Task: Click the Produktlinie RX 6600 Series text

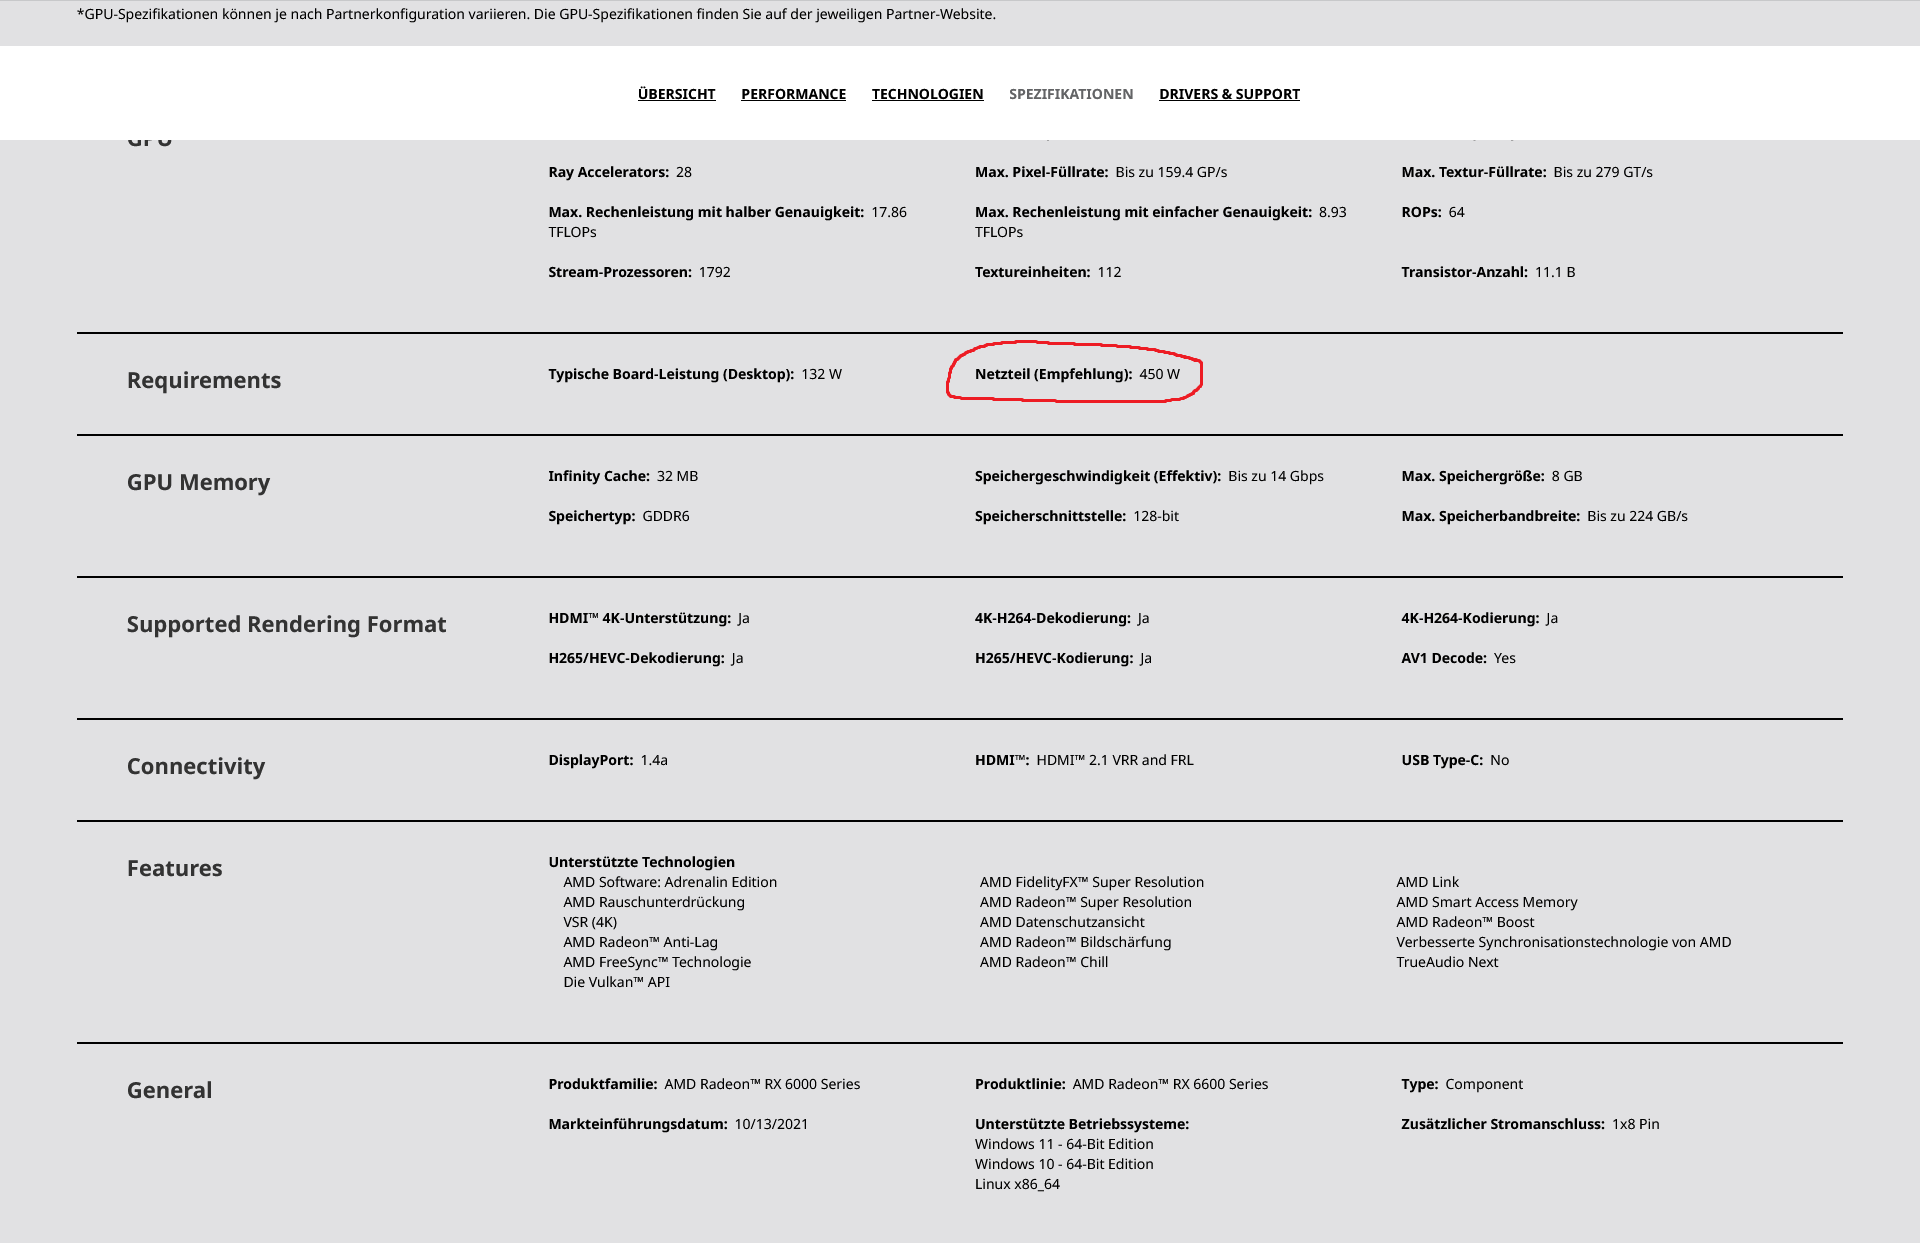Action: (x=1121, y=1084)
